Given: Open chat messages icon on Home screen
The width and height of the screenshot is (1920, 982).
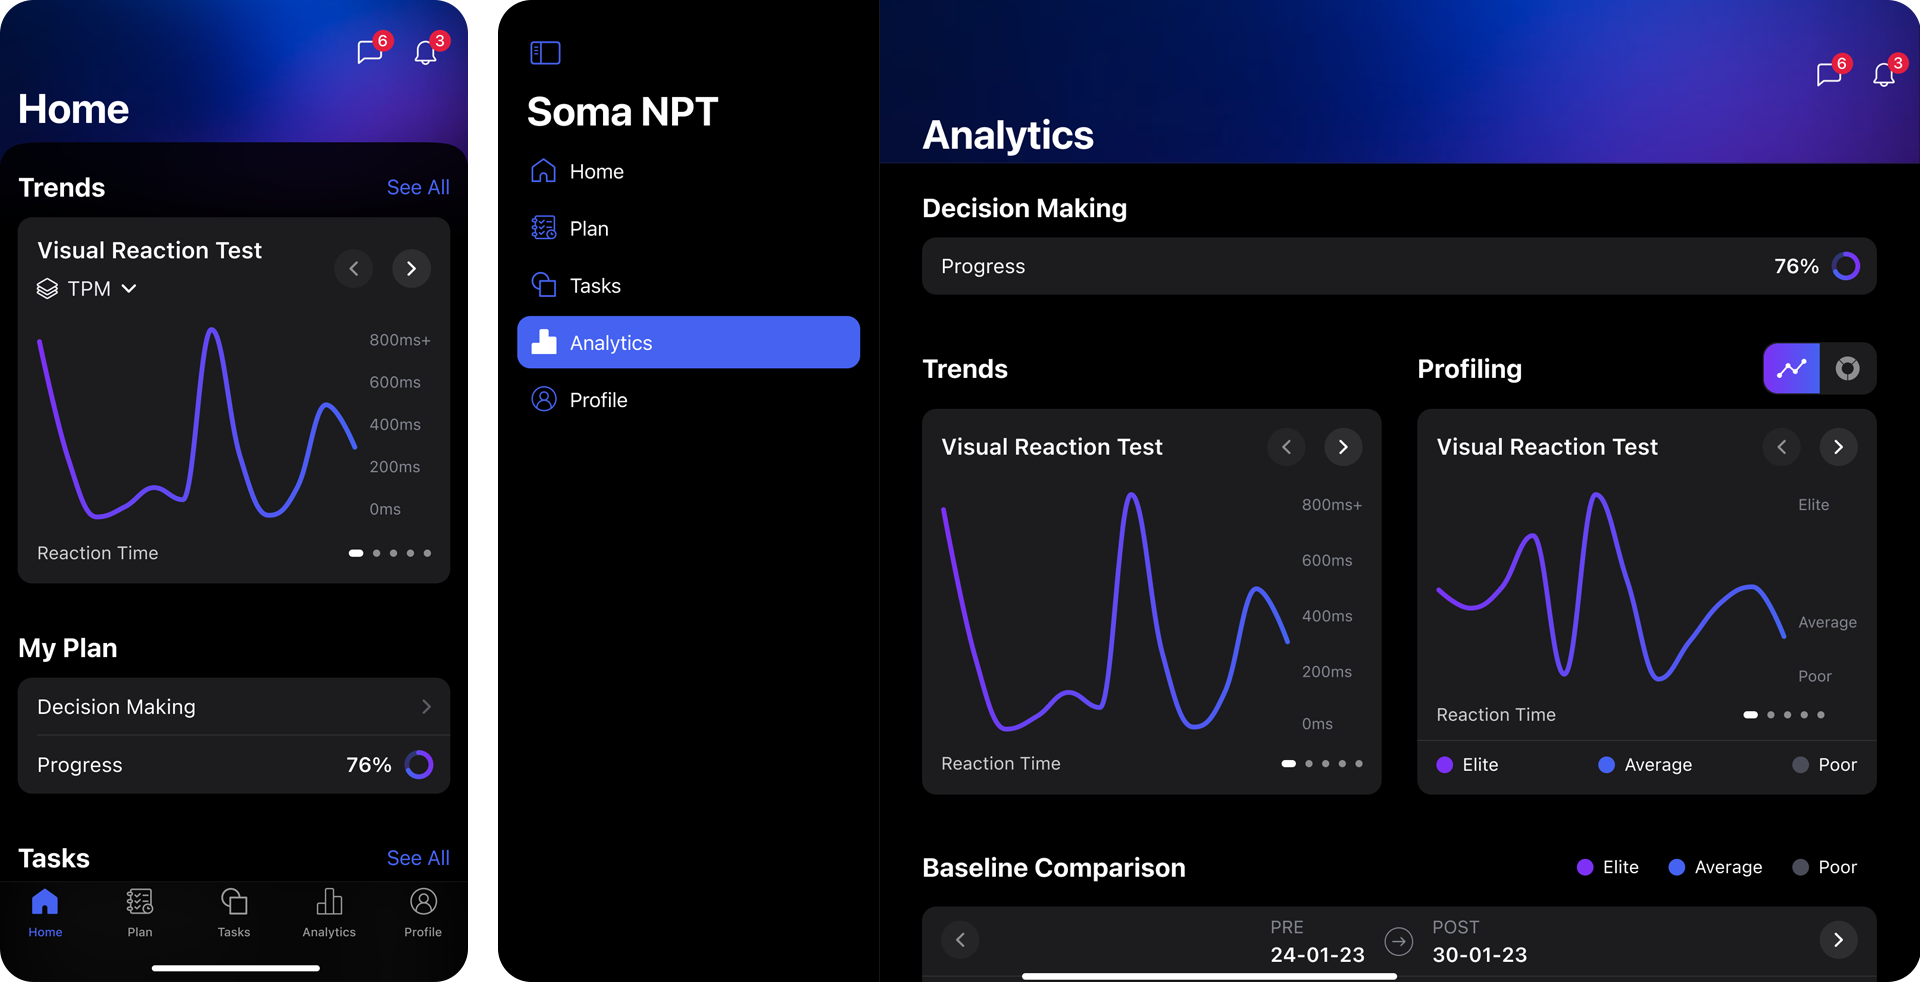Looking at the screenshot, I should pos(370,52).
